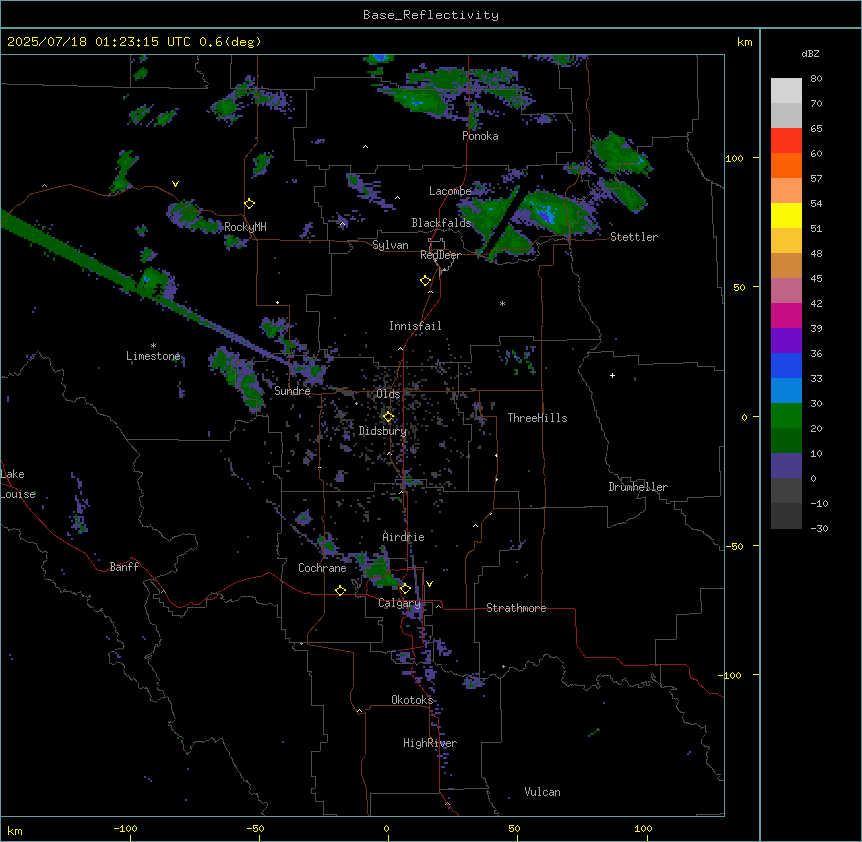
Task: Click the Sylvan label
Action: point(390,245)
